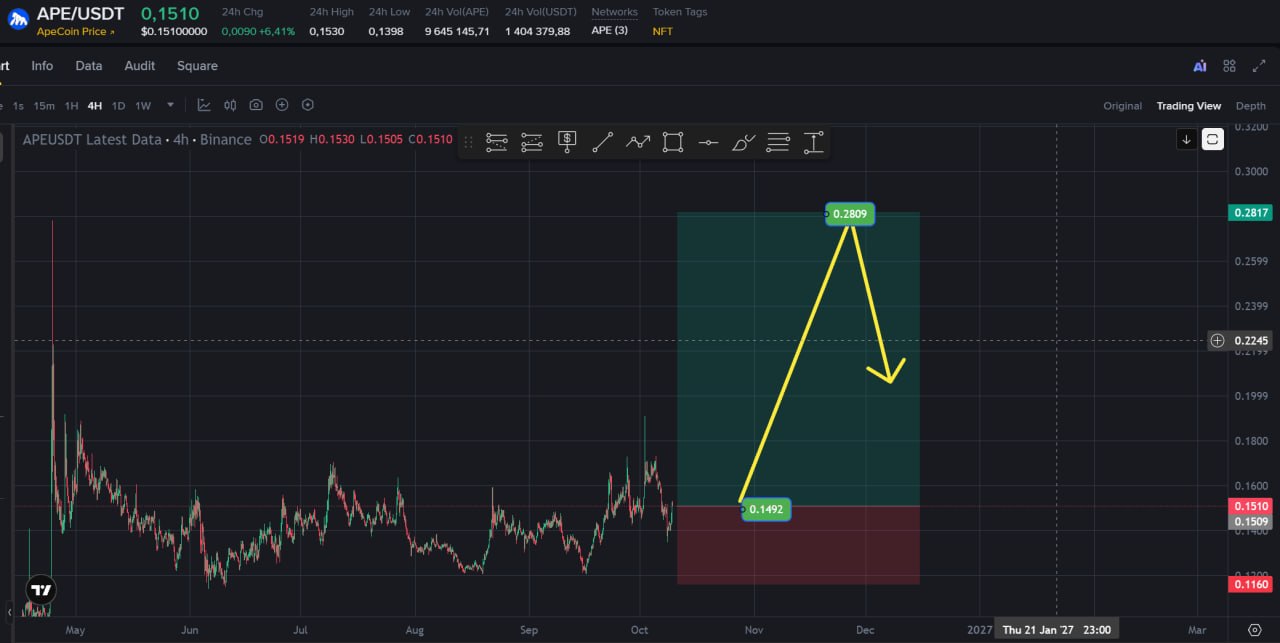Set timeframe to 1W
The image size is (1280, 643).
[x=143, y=106]
